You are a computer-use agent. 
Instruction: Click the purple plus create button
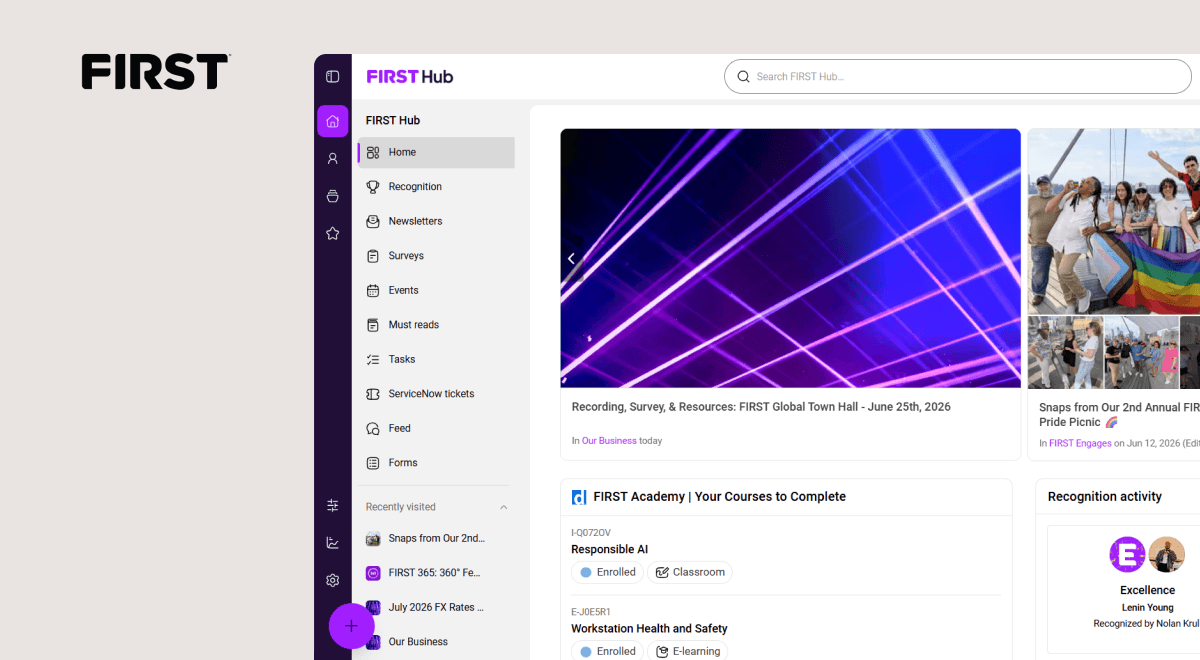click(x=351, y=626)
